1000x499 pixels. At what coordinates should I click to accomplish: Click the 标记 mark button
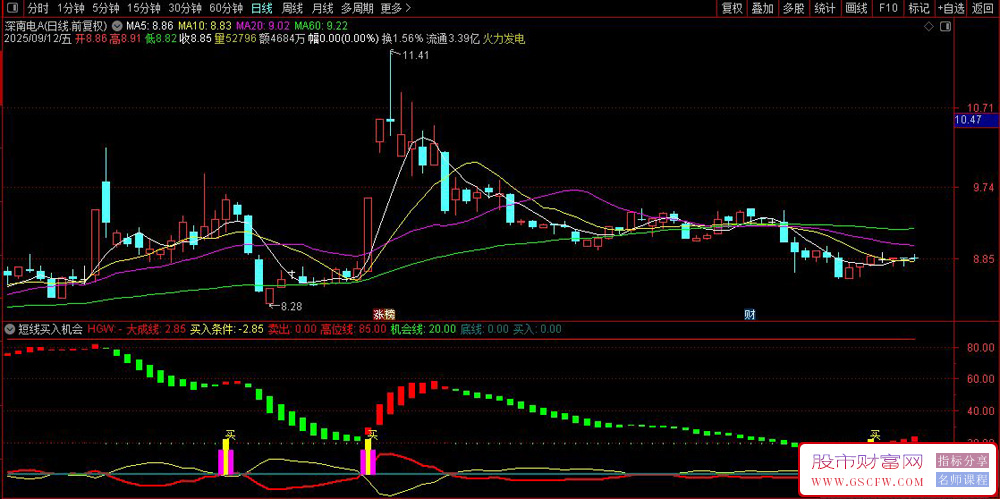tap(919, 8)
